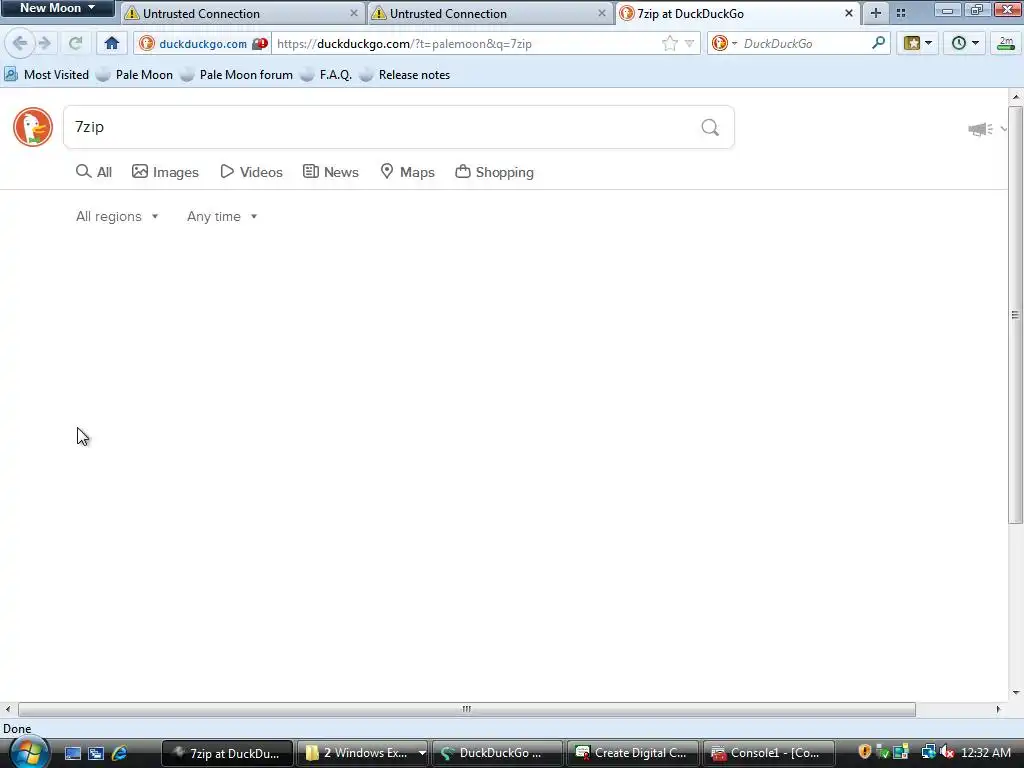Image resolution: width=1024 pixels, height=768 pixels.
Task: Expand the All regions filter
Action: [x=117, y=216]
